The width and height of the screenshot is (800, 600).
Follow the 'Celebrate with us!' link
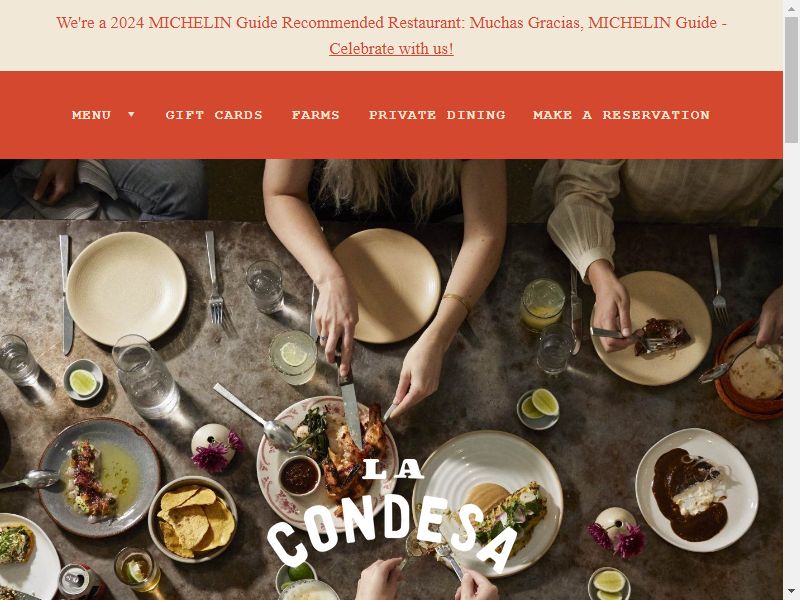tap(391, 49)
